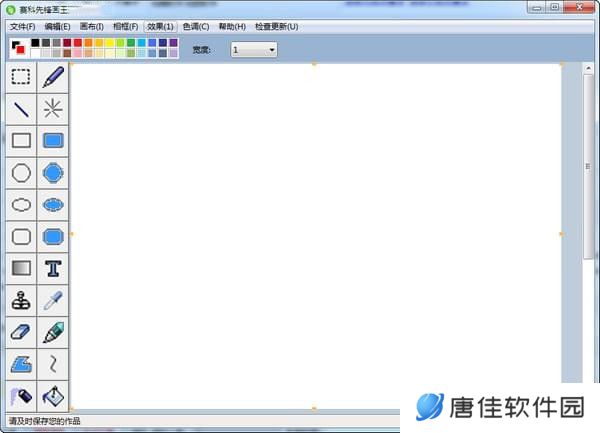Select the eraser tool
This screenshot has width=600, height=433.
21,332
